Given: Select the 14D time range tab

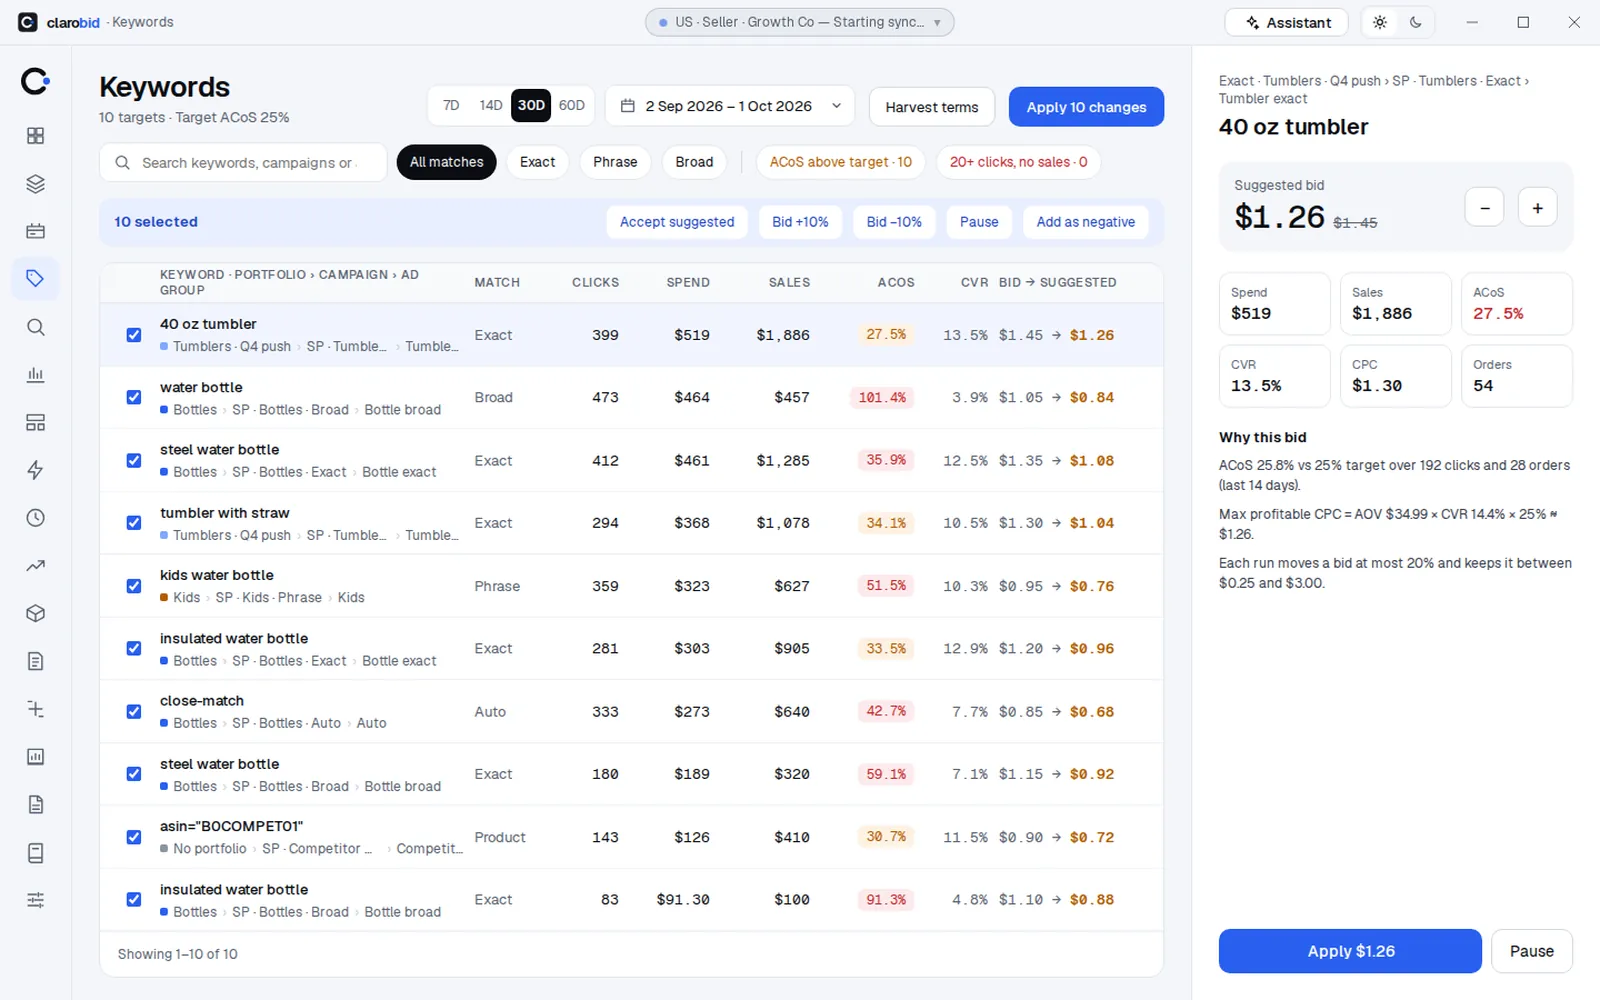Looking at the screenshot, I should tap(491, 105).
